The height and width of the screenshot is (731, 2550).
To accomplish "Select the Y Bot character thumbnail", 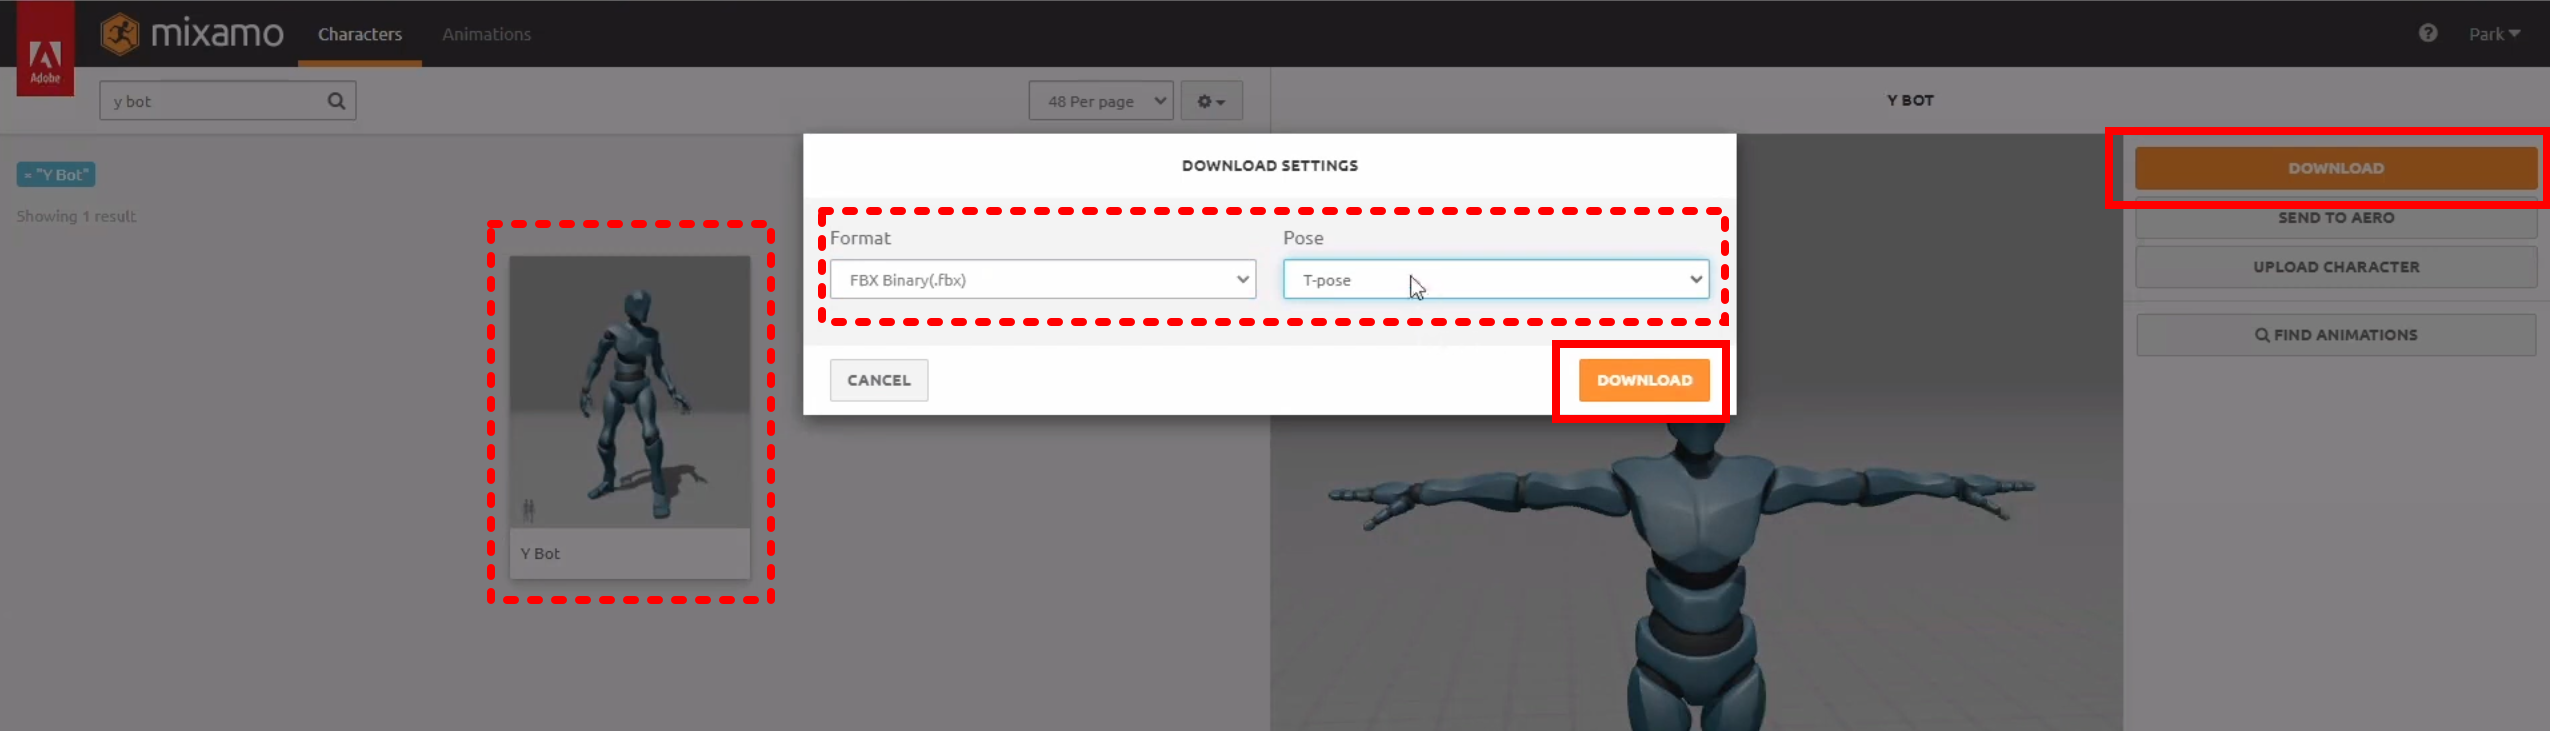I will 630,392.
